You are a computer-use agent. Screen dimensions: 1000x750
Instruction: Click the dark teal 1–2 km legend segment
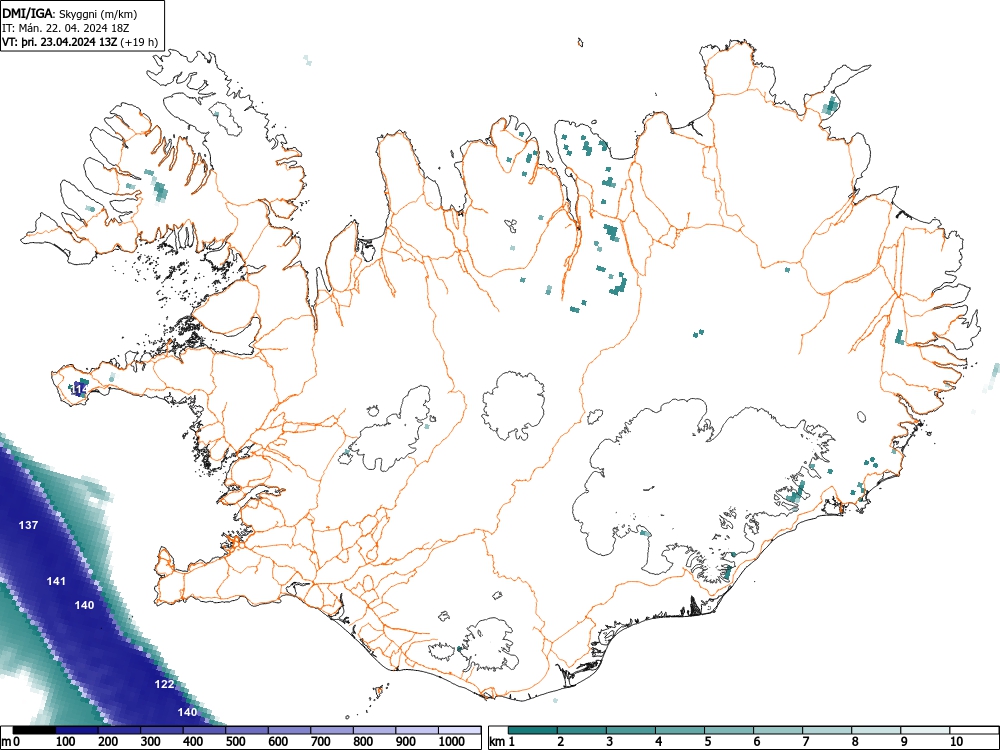tap(533, 730)
